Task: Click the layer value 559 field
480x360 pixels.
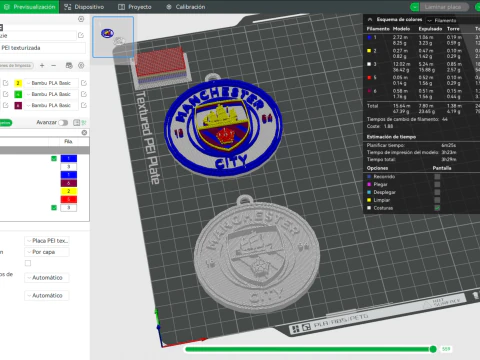Action: click(446, 349)
